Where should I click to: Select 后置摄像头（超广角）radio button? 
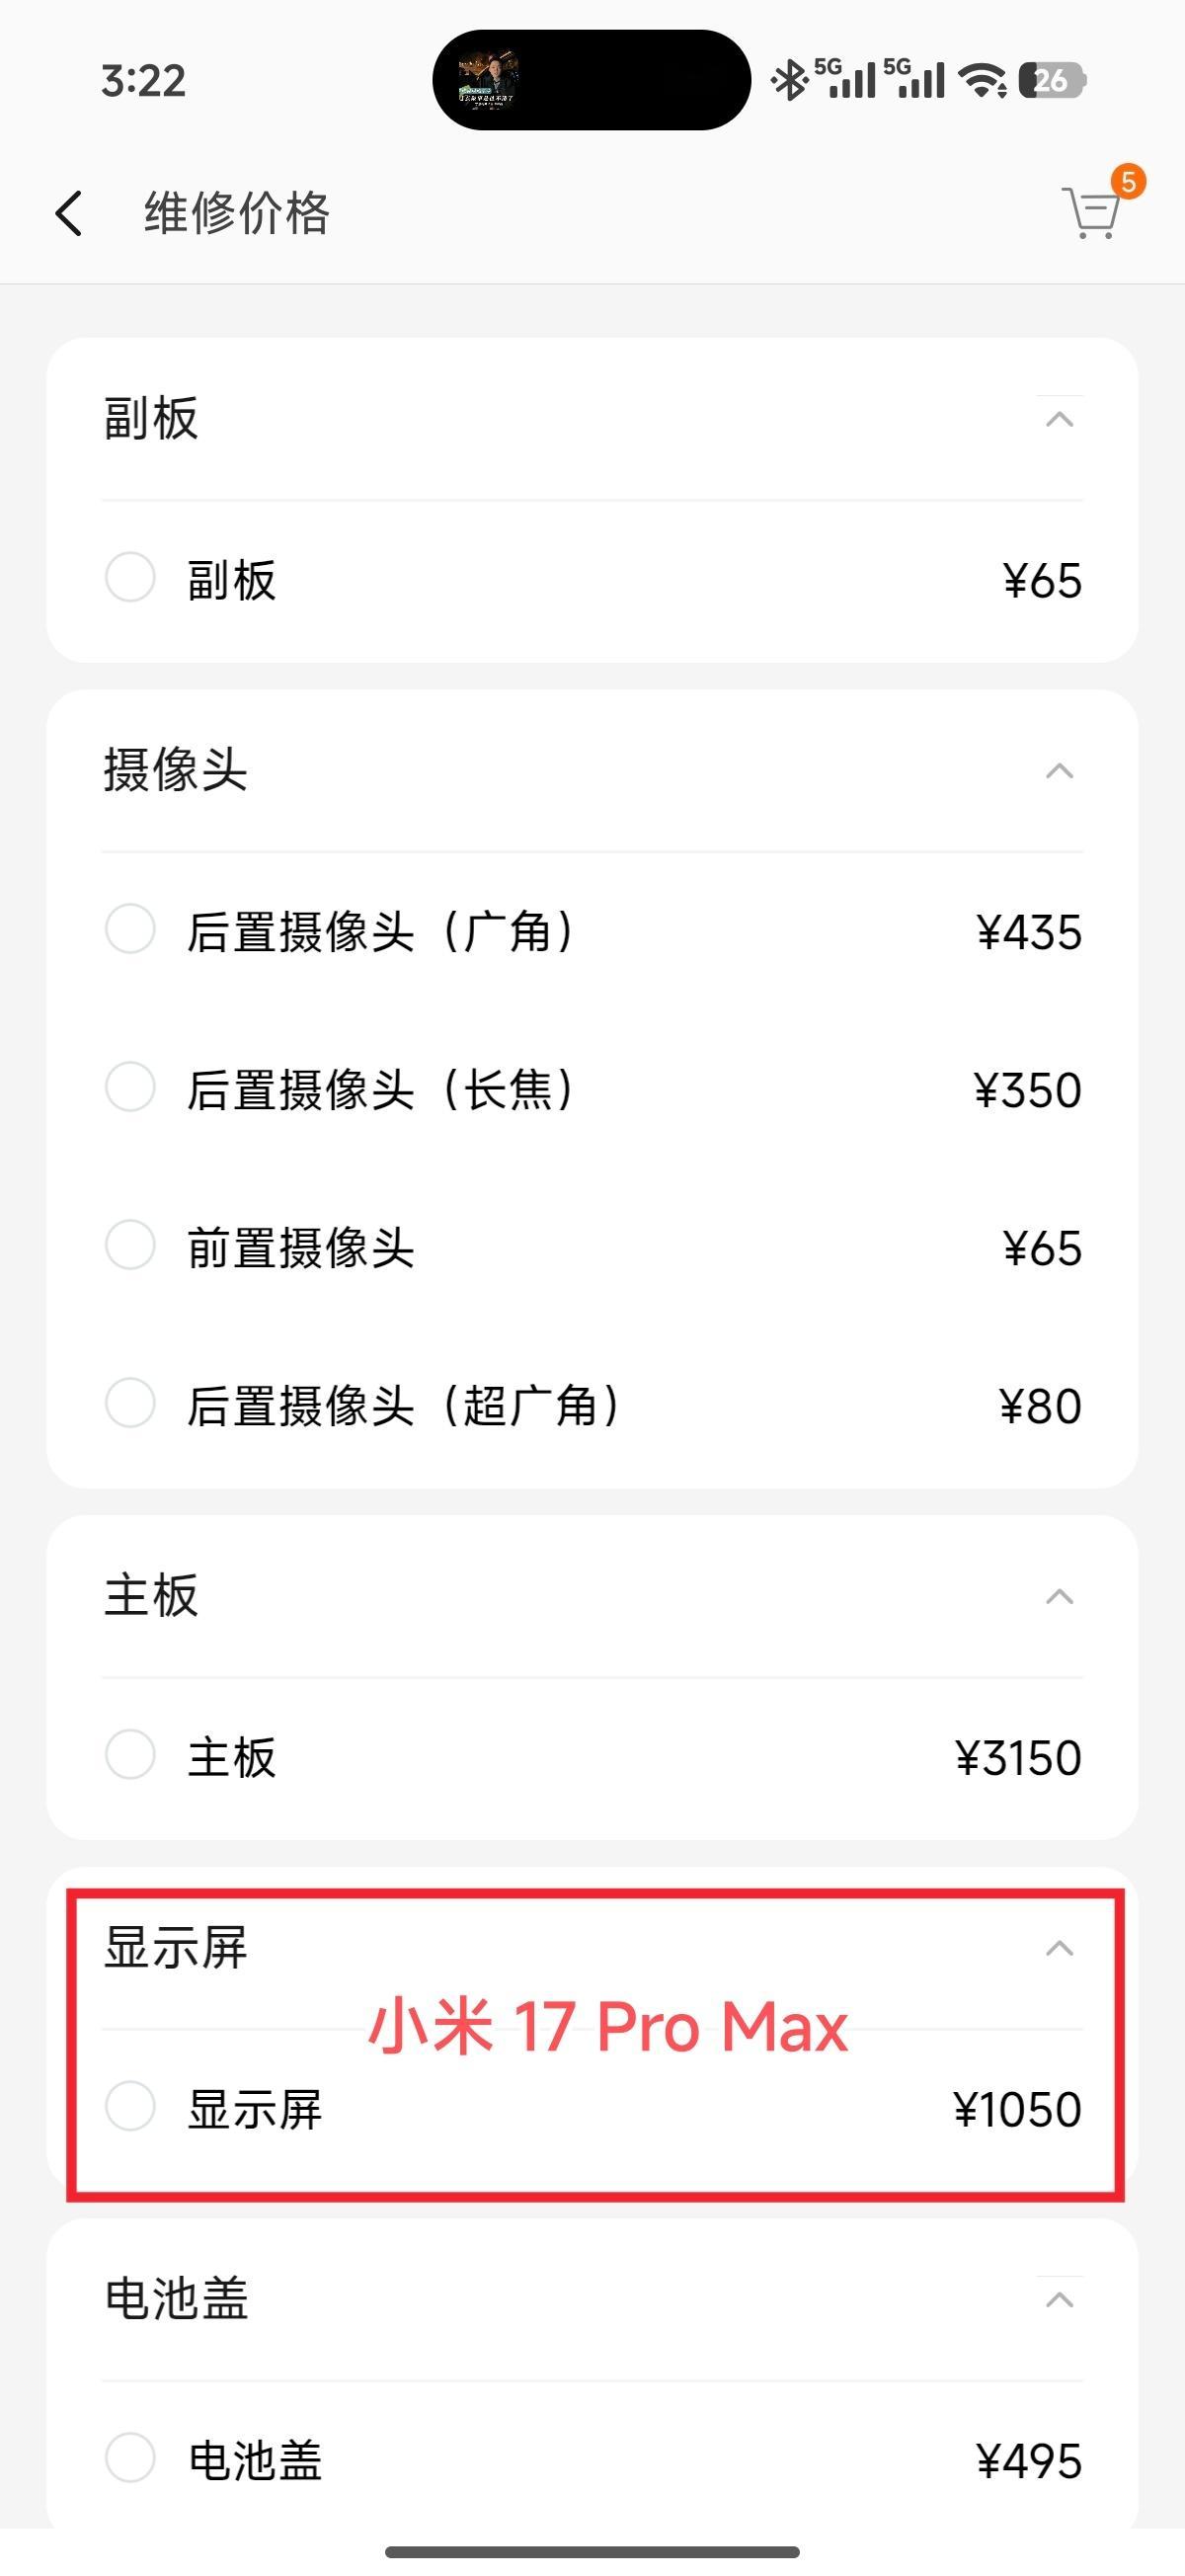pos(130,1403)
